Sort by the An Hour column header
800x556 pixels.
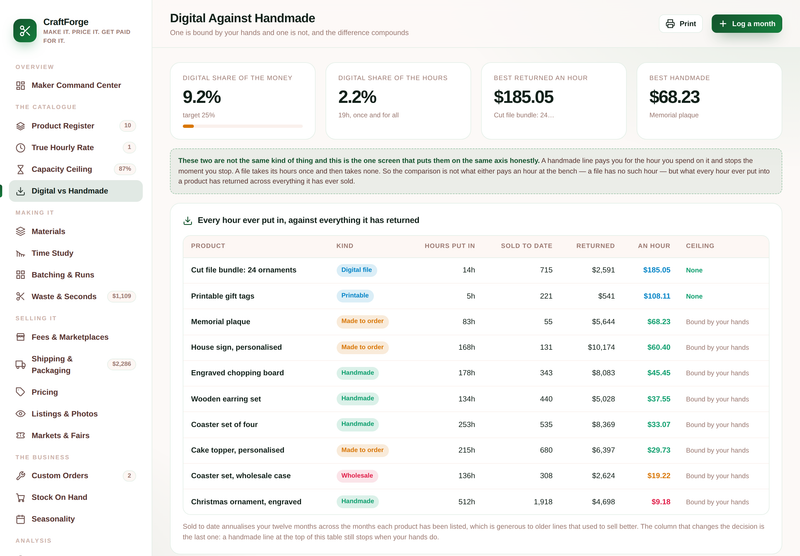pos(654,246)
